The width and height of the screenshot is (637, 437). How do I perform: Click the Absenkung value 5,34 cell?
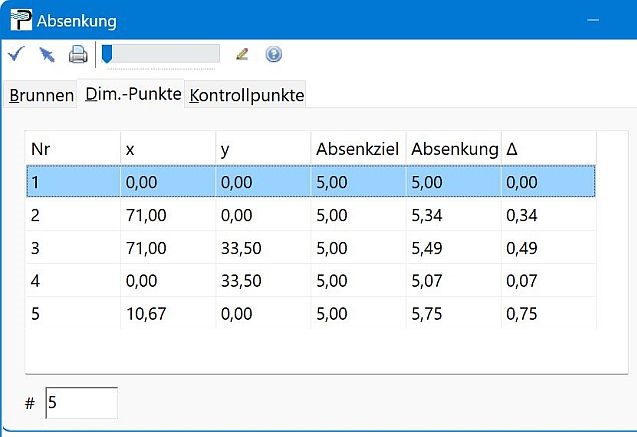(453, 215)
